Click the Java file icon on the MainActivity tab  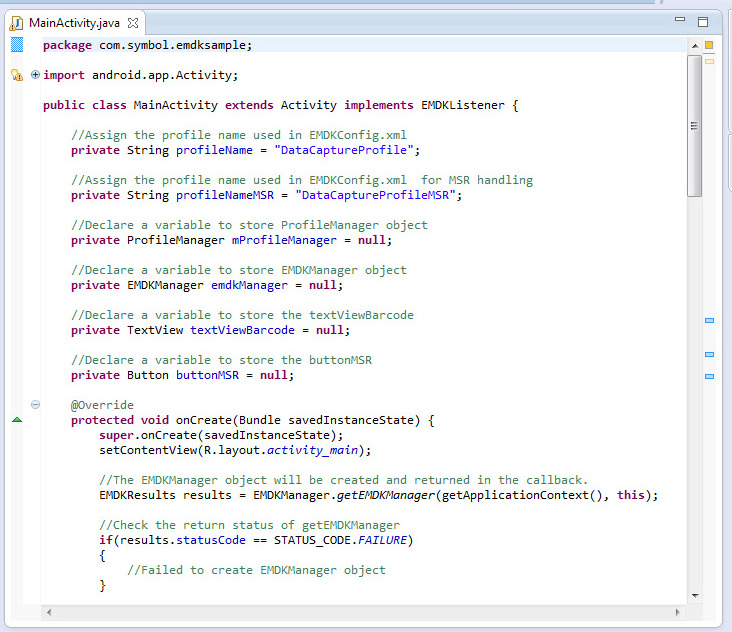(x=16, y=22)
